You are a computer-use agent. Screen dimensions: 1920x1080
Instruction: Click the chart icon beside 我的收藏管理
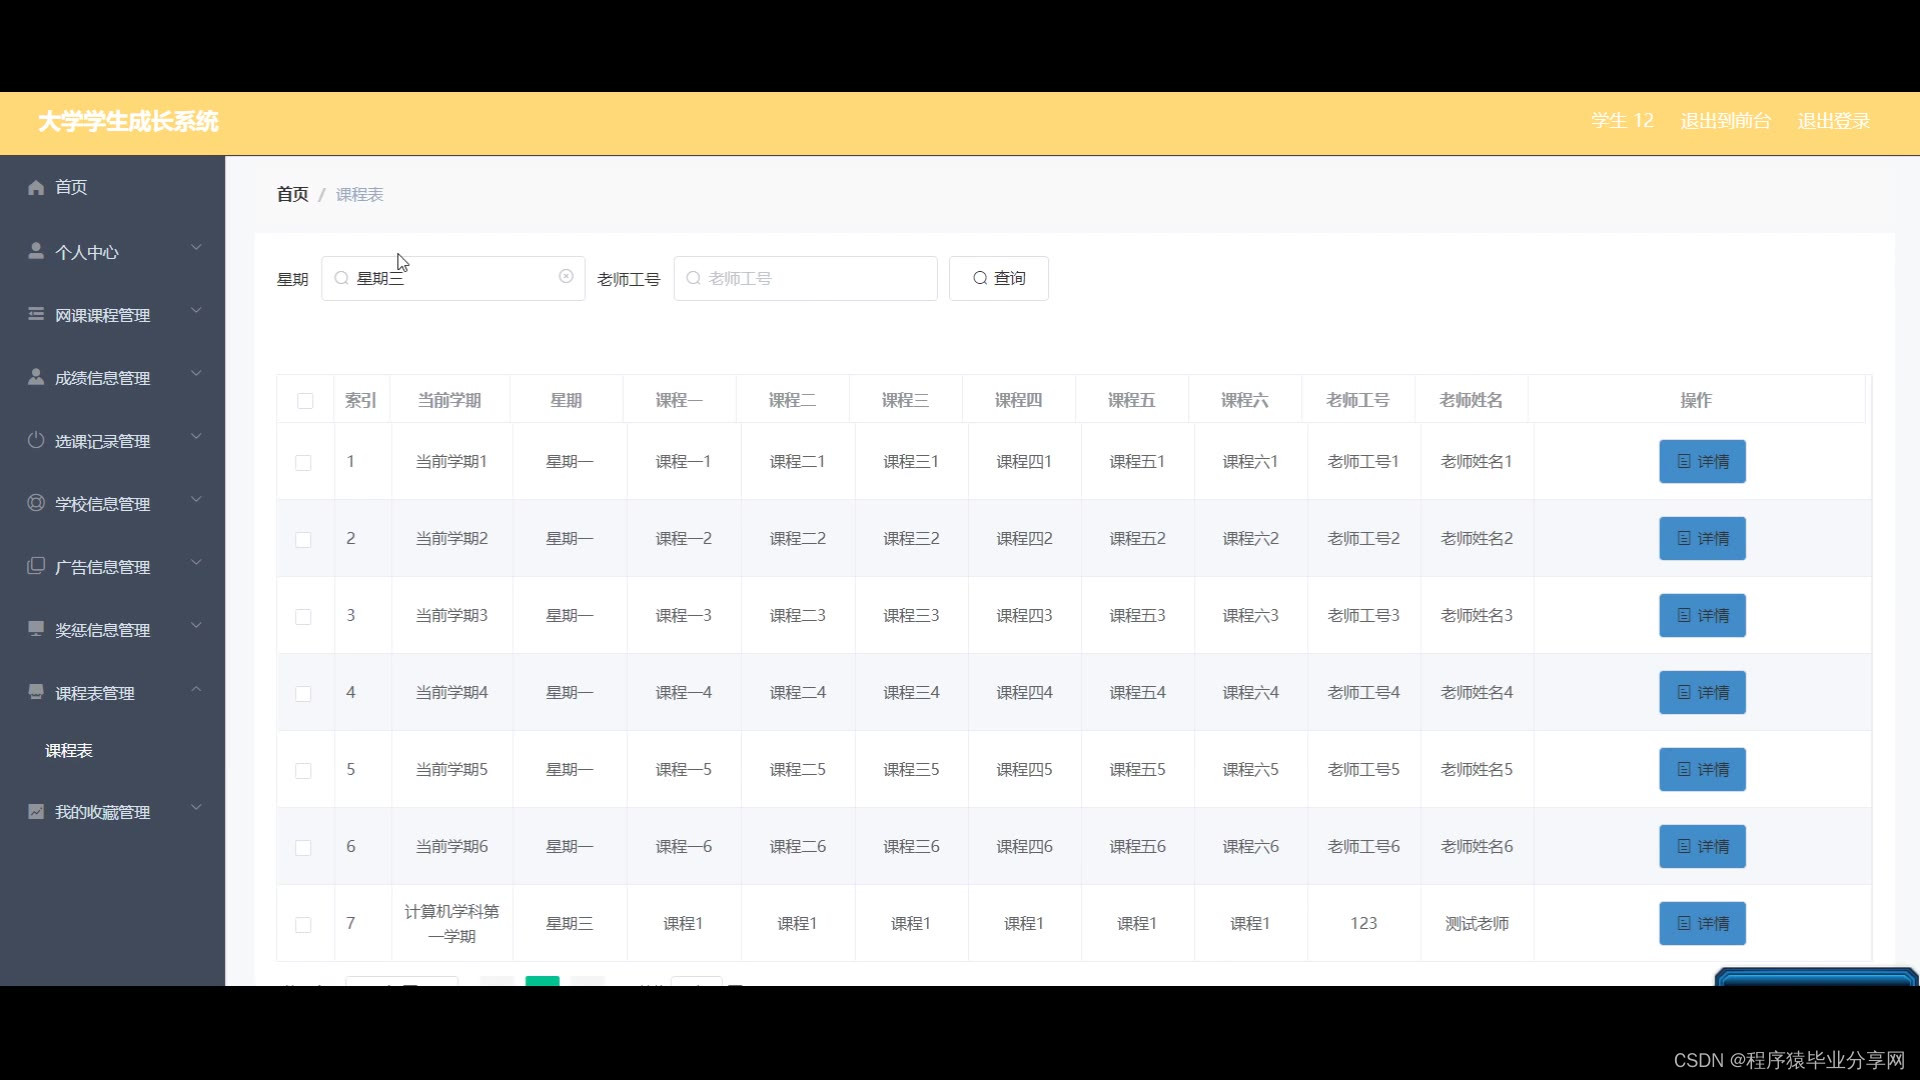36,811
